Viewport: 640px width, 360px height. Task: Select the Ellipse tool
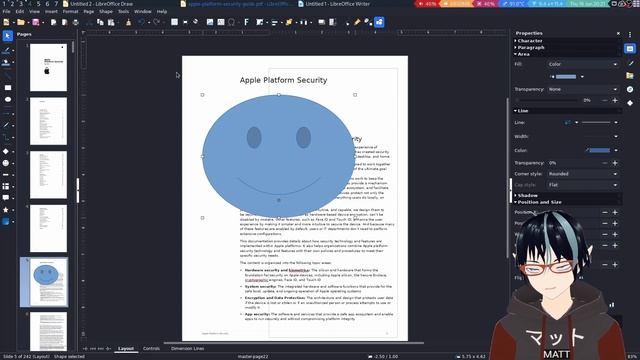(7, 99)
